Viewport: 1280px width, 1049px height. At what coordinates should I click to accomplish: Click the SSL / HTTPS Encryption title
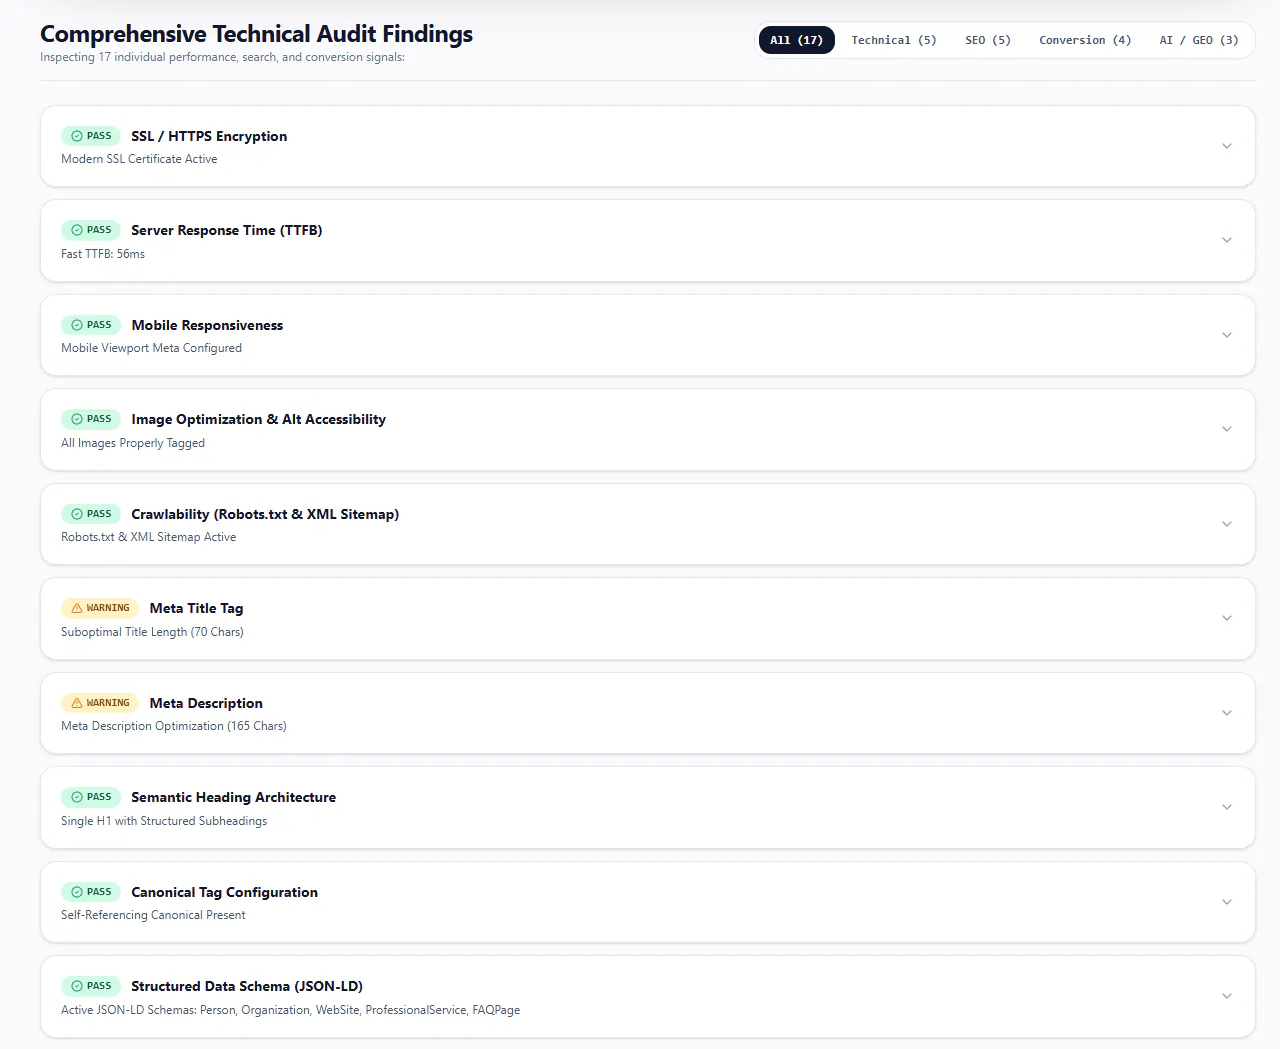pyautogui.click(x=209, y=136)
